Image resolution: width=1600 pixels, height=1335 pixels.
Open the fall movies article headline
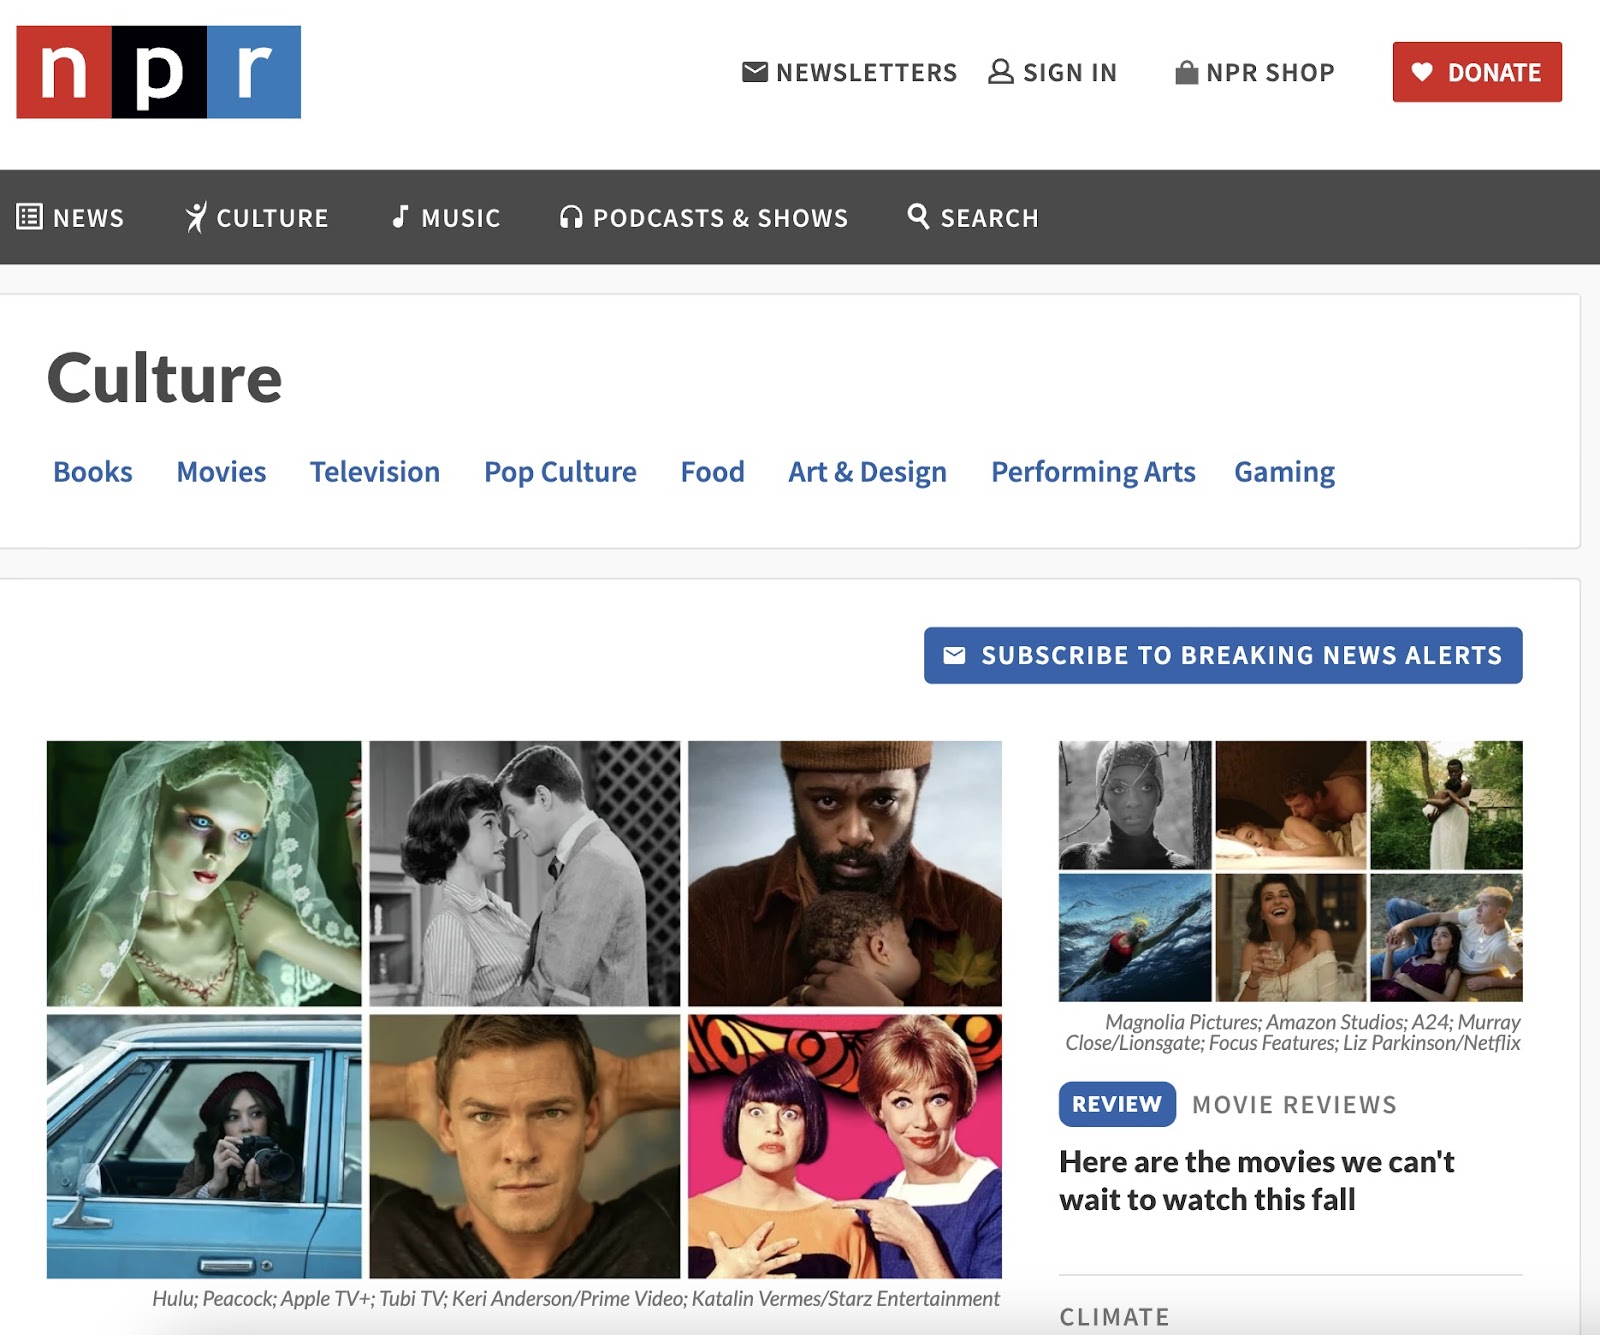coord(1255,1180)
